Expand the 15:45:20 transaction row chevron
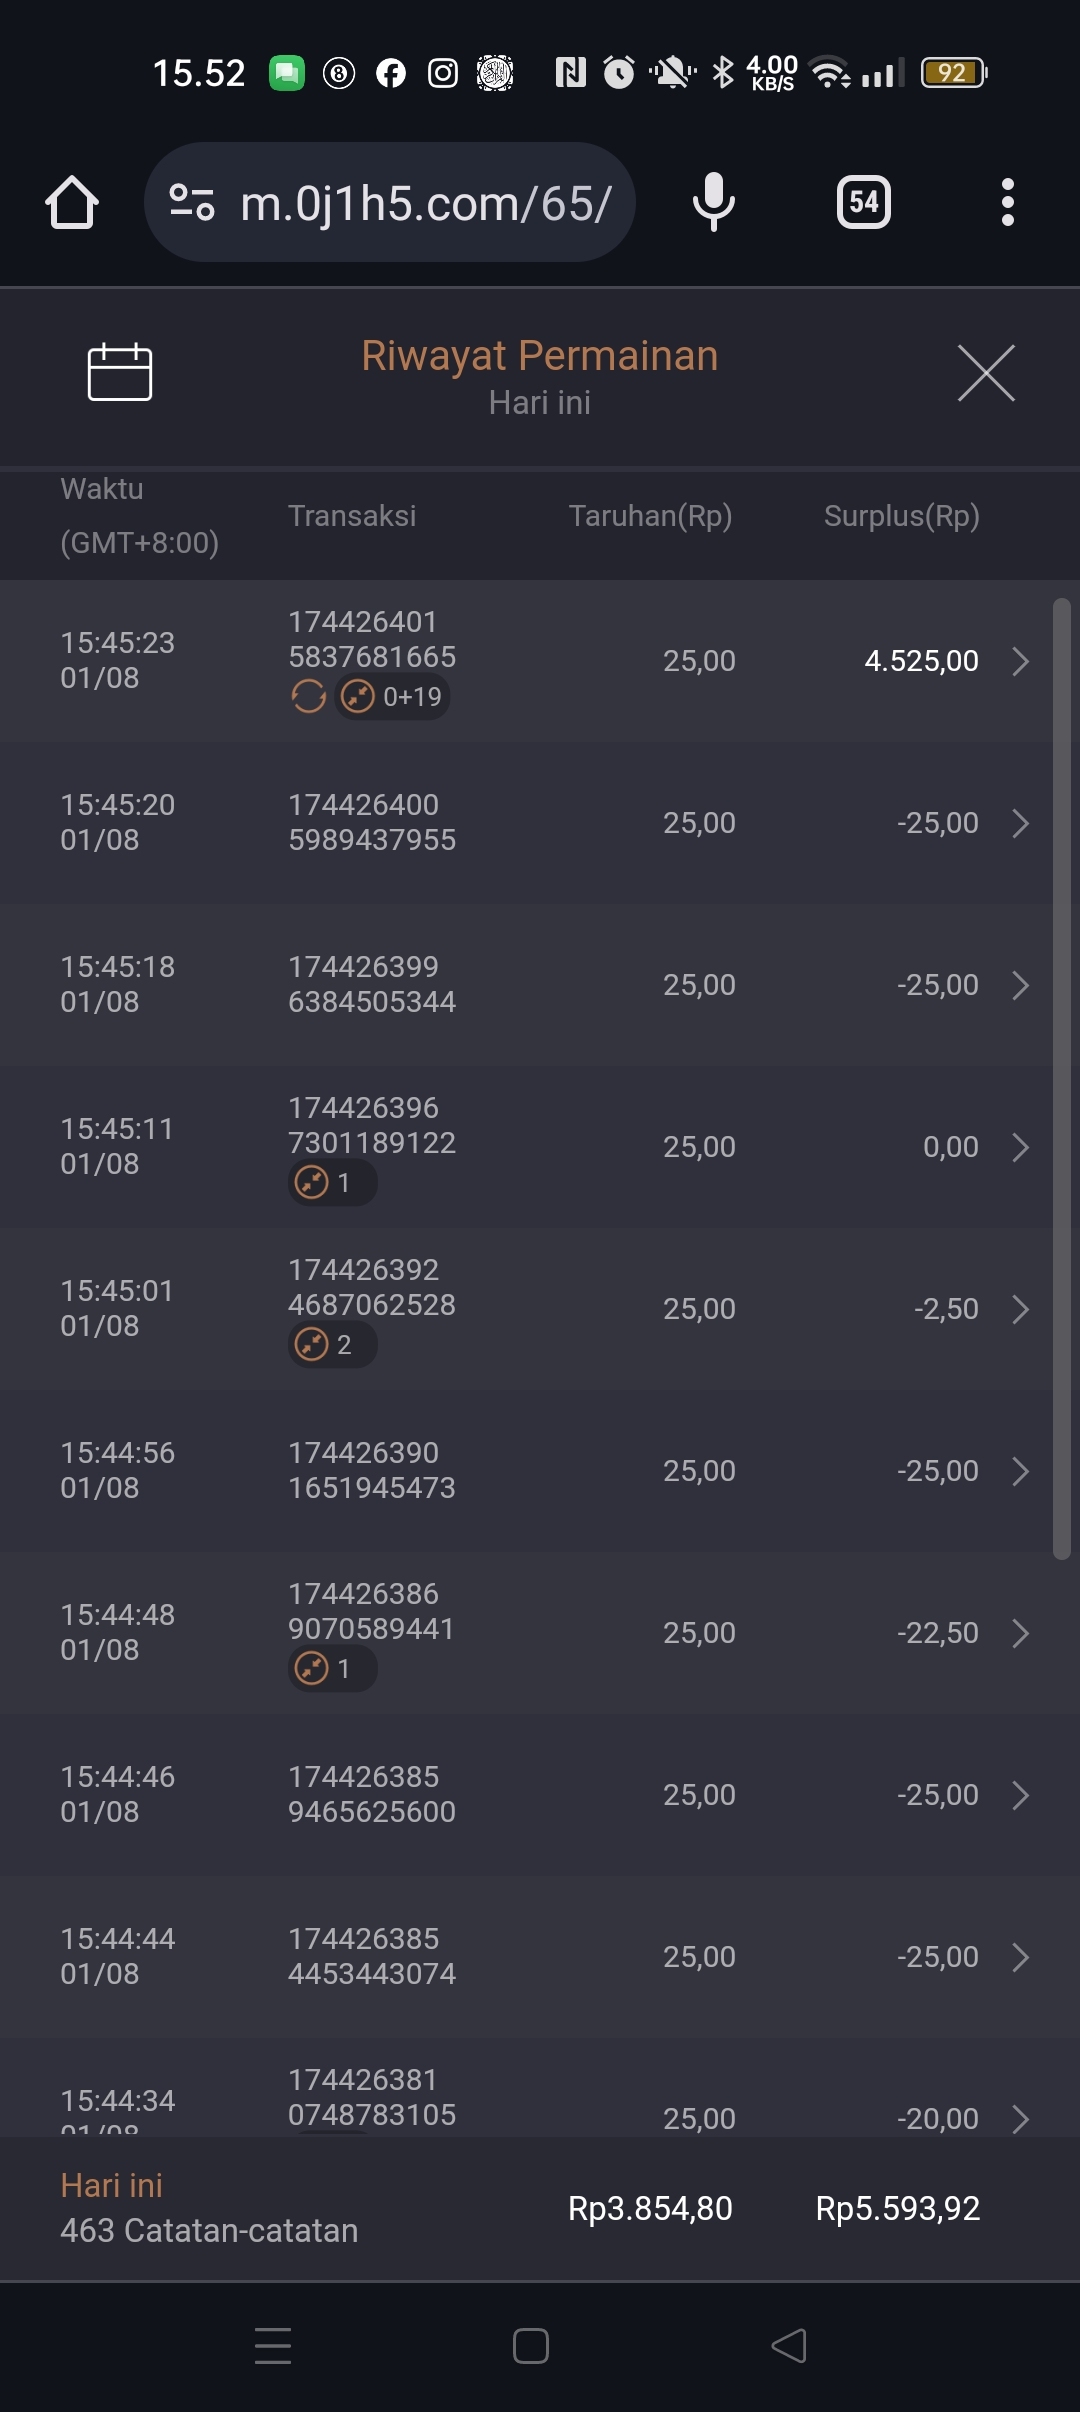This screenshot has height=2412, width=1080. pyautogui.click(x=1020, y=823)
